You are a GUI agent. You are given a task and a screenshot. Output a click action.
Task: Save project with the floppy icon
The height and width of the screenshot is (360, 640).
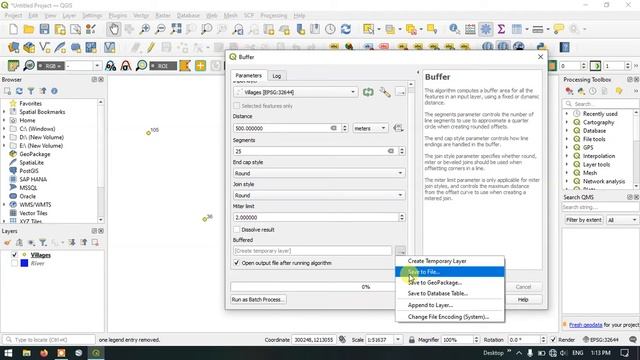tap(44, 29)
